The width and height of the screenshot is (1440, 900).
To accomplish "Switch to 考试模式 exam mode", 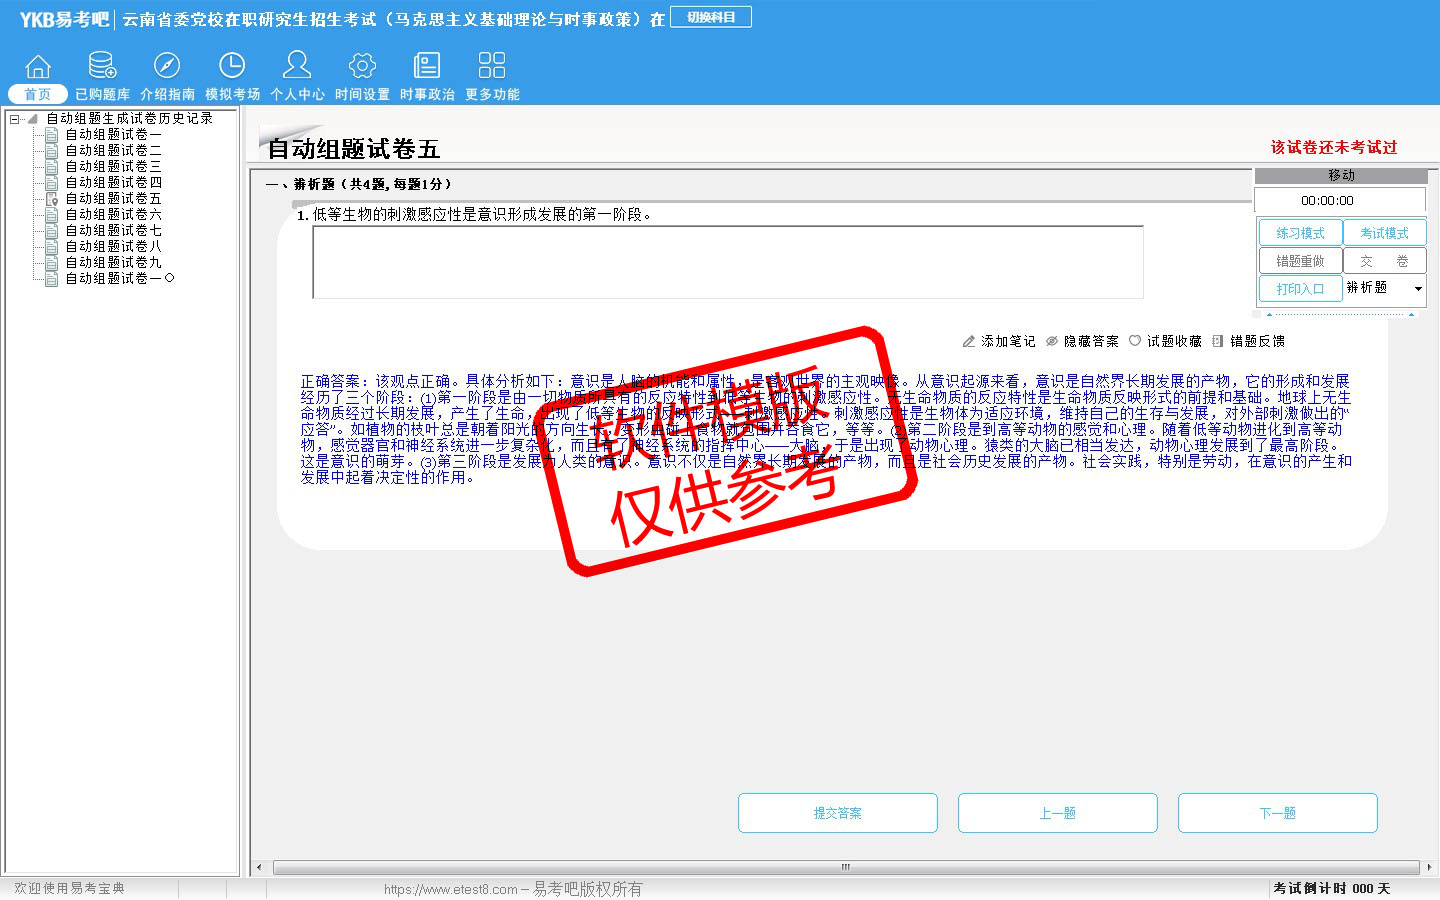I will pyautogui.click(x=1384, y=233).
